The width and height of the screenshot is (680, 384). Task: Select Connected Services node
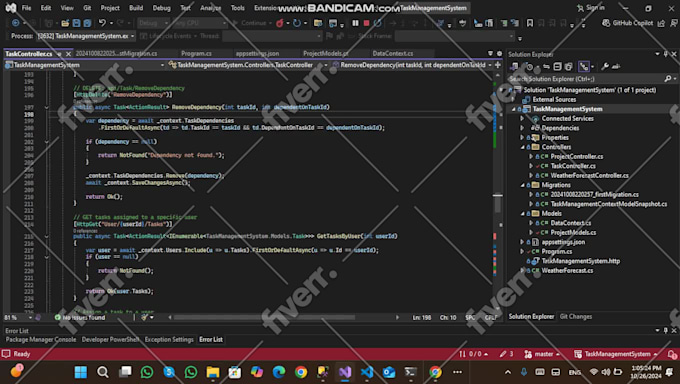click(x=568, y=118)
